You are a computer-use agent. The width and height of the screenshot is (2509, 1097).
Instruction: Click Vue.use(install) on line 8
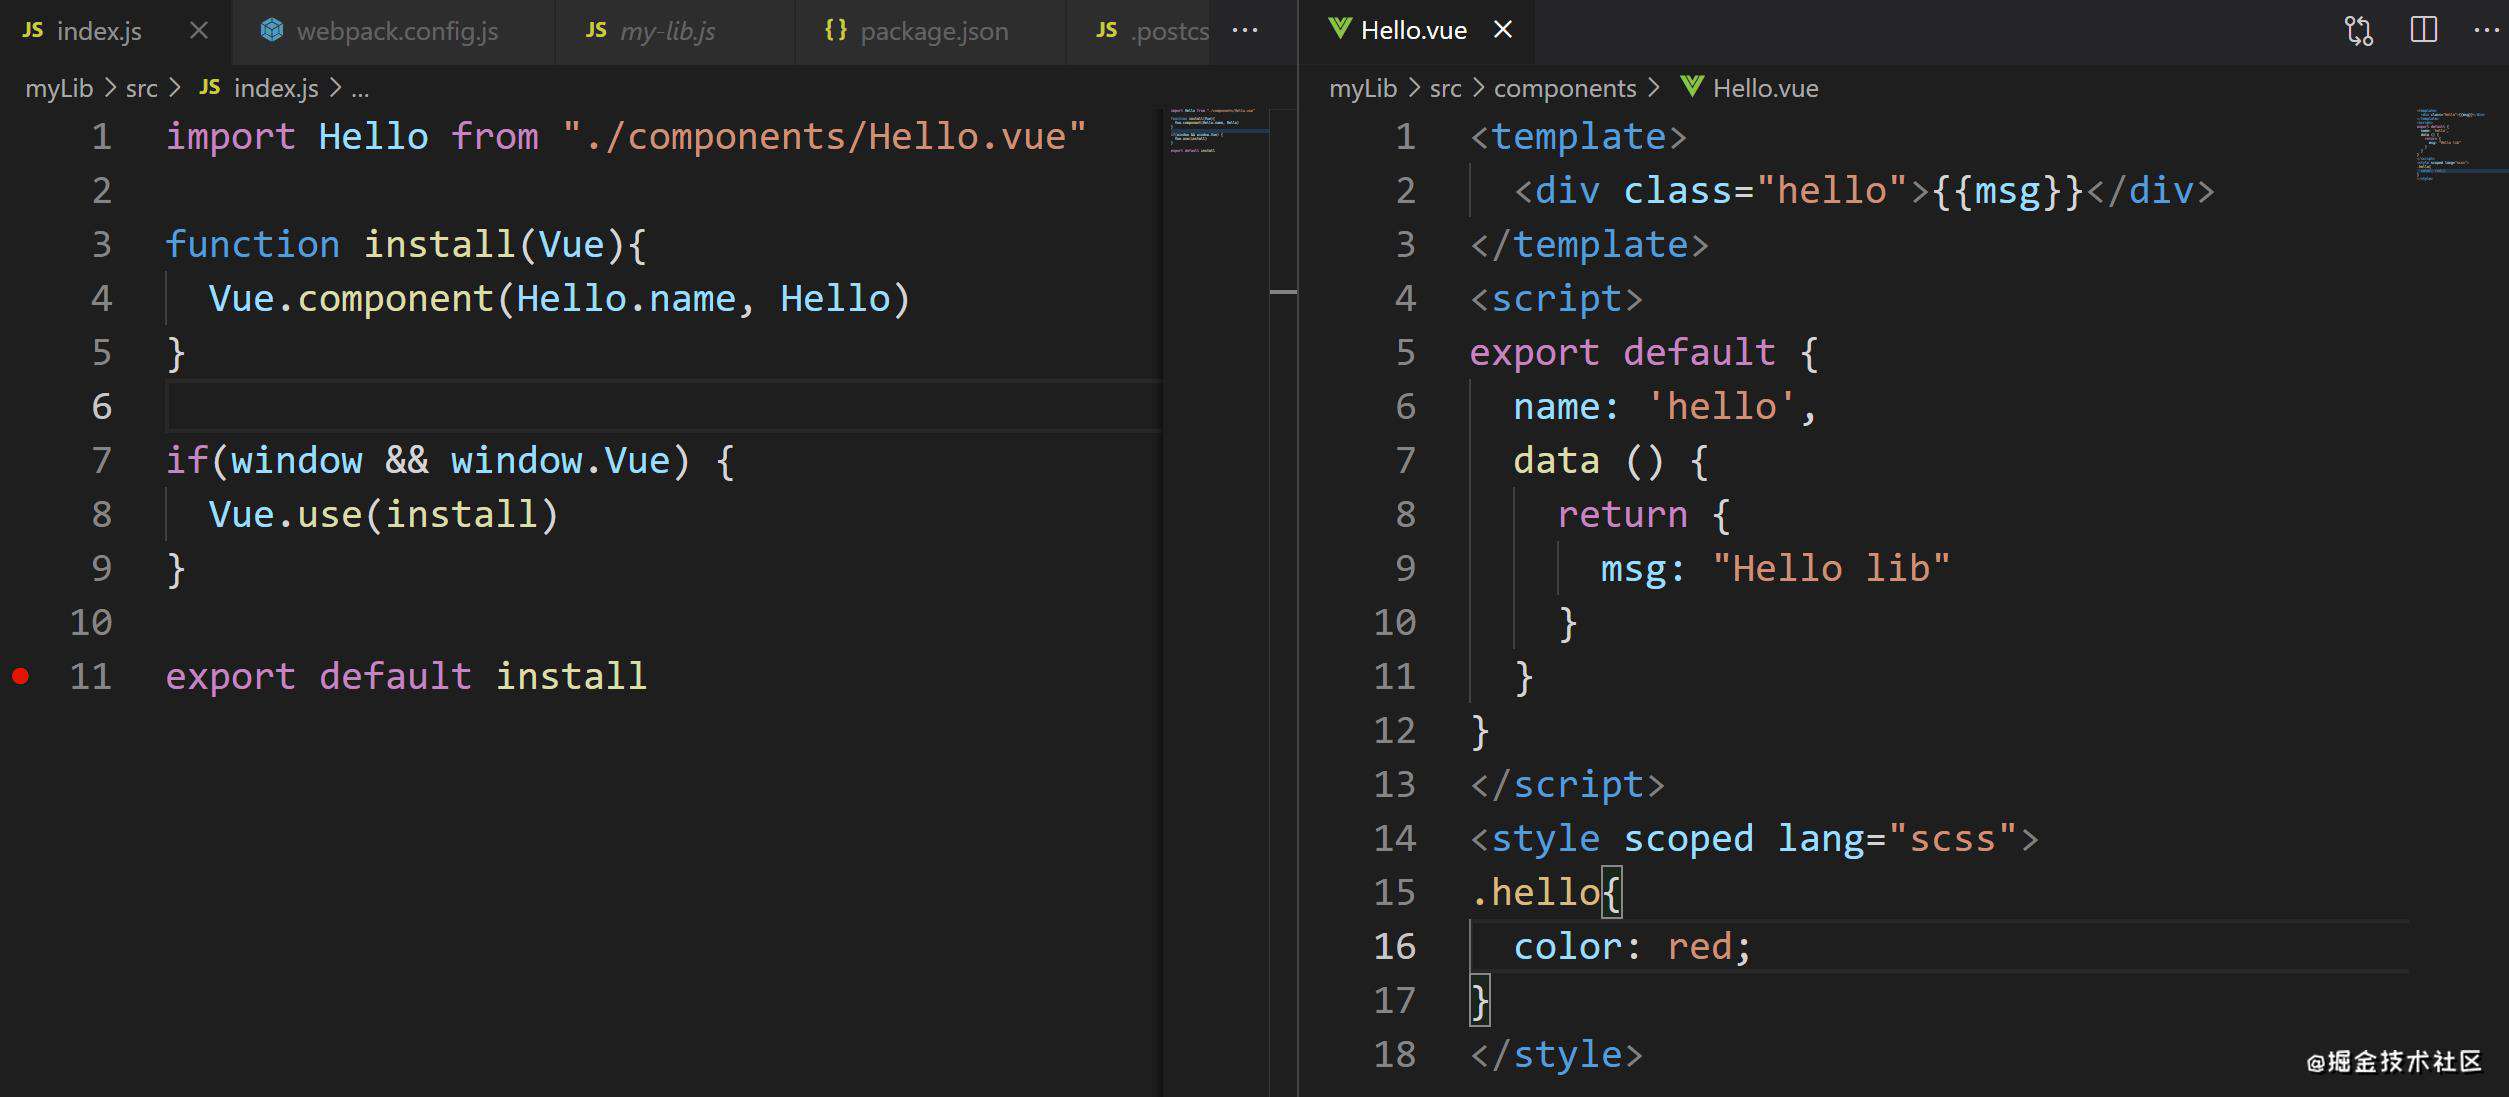(x=383, y=514)
